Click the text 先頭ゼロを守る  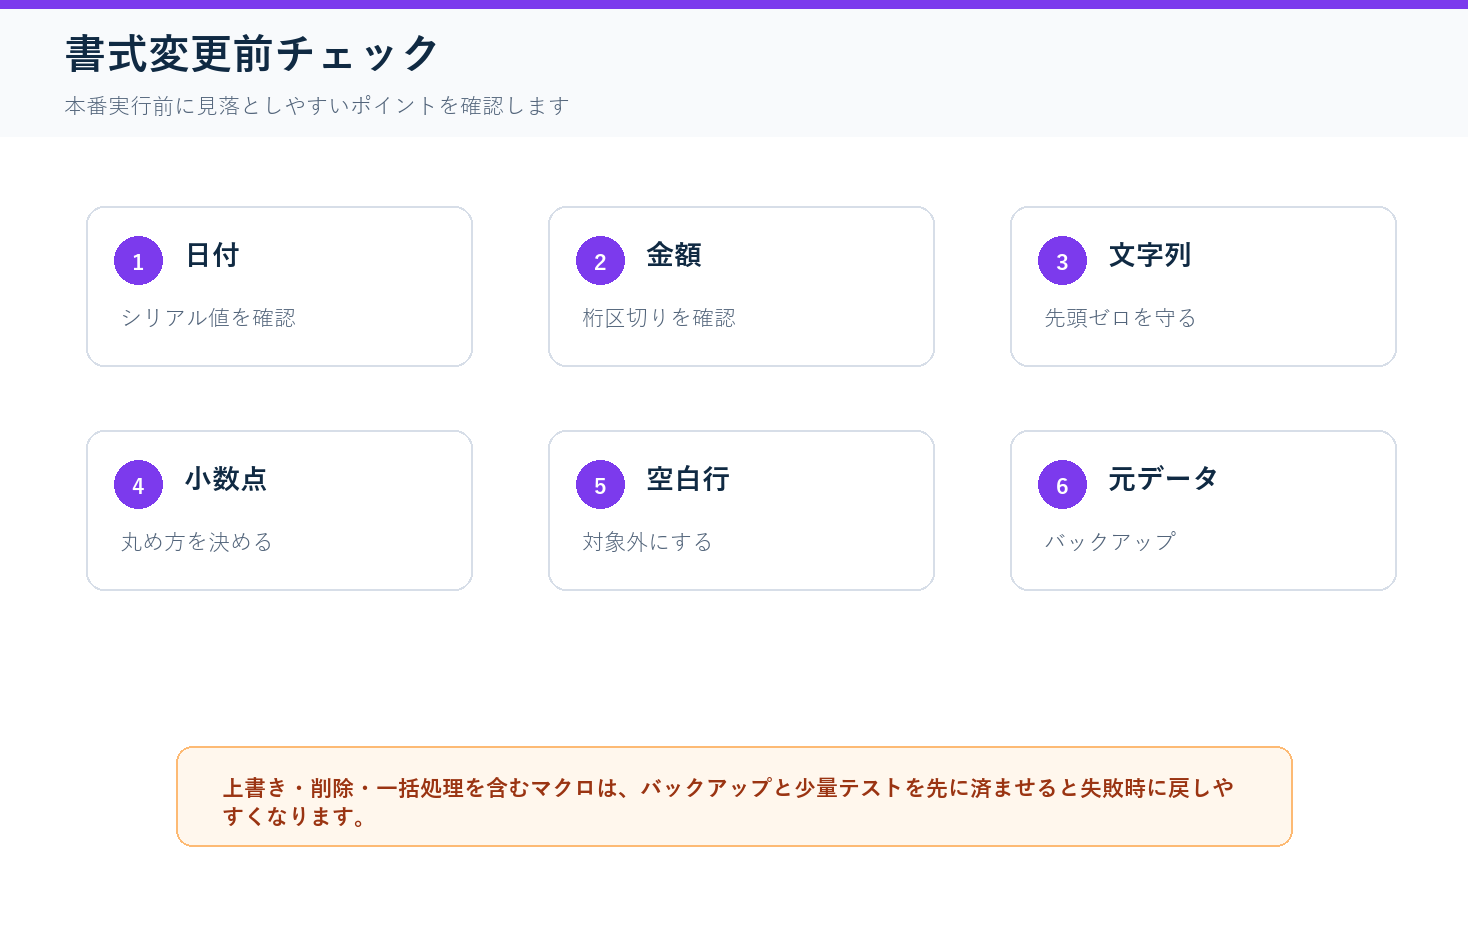click(x=1120, y=318)
